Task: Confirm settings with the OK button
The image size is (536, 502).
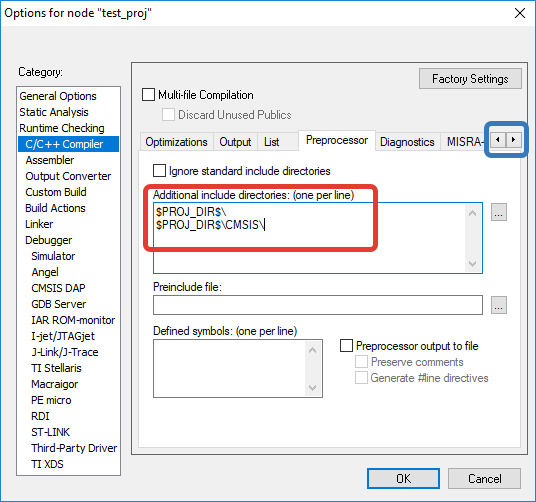Action: point(403,478)
